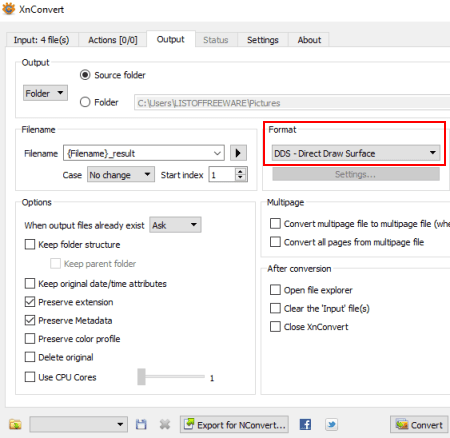Enable Keep folder structure
This screenshot has width=450, height=438.
30,244
